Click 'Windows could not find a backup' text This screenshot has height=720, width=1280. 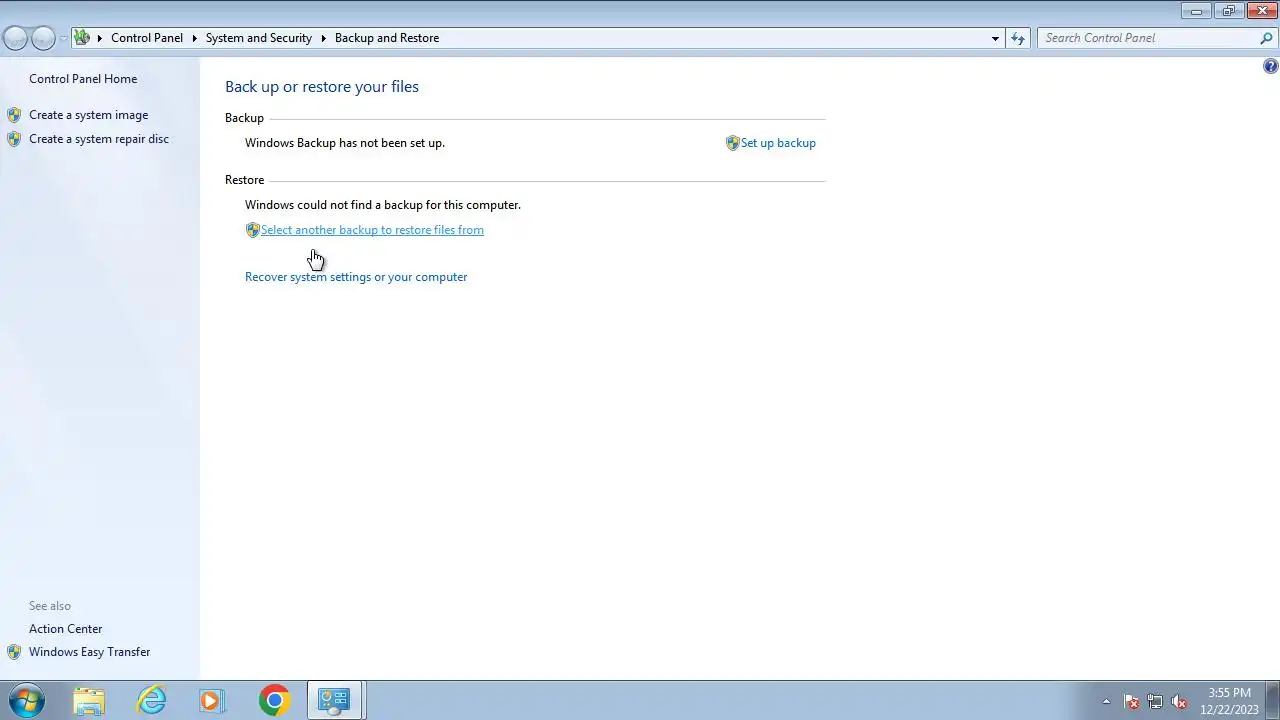[383, 205]
